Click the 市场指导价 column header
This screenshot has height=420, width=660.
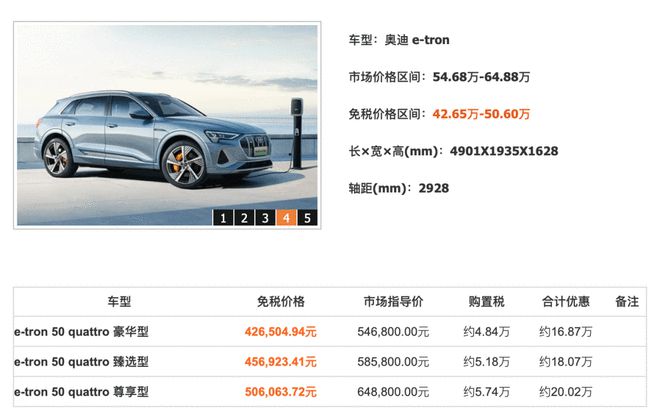pos(393,302)
